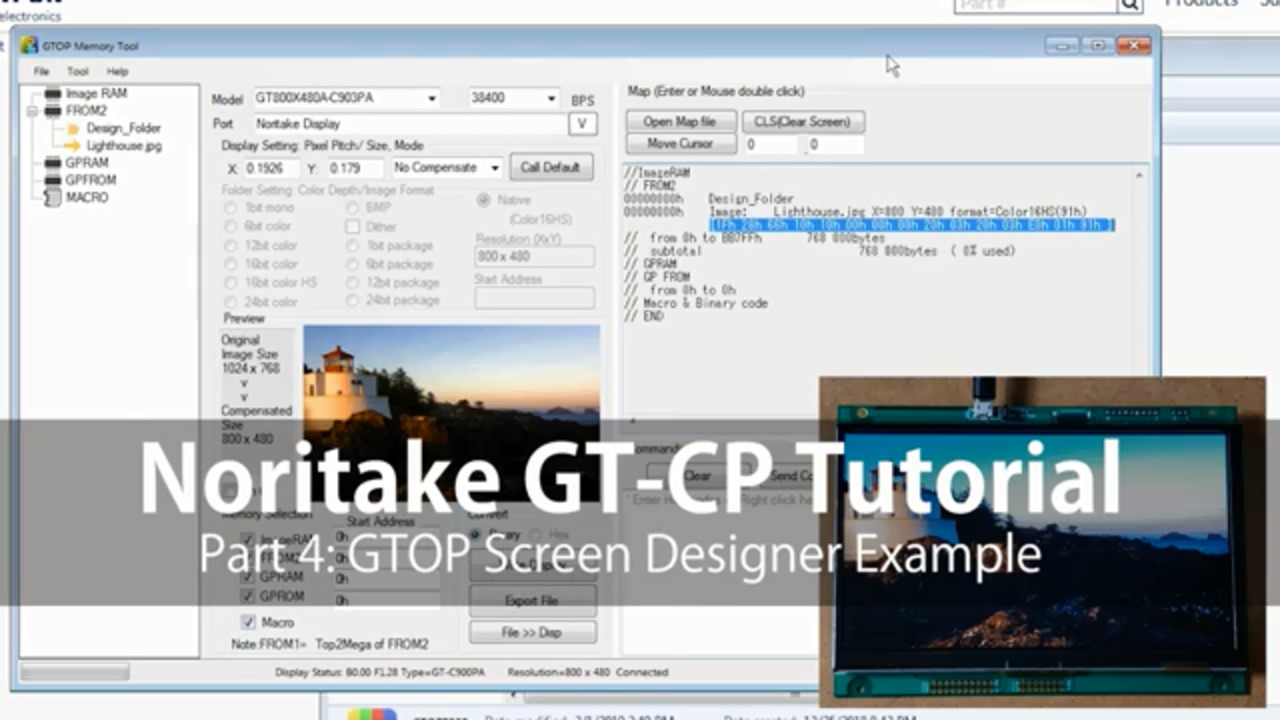Click the File >> Disp button
Screen dimensions: 1280x720
[x=532, y=632]
